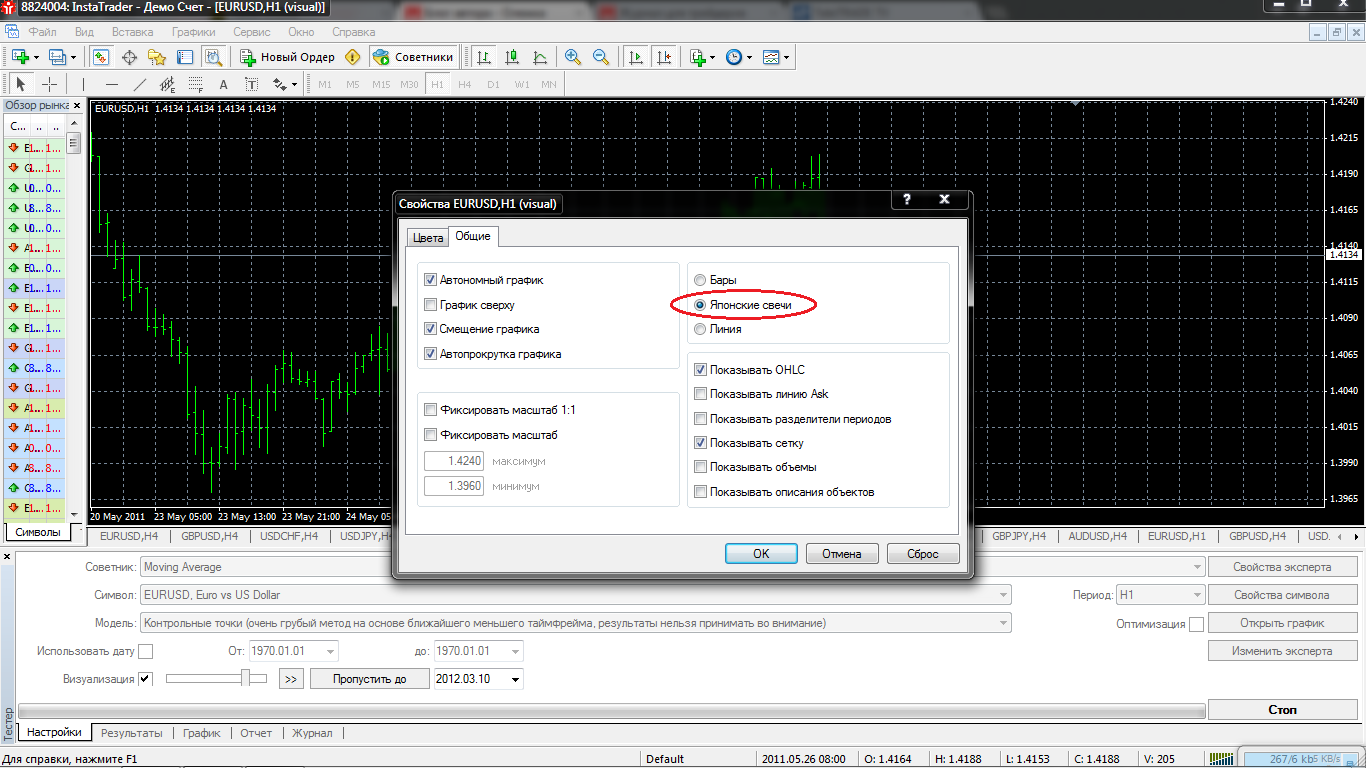
Task: Select the crosshair tool
Action: (x=48, y=84)
